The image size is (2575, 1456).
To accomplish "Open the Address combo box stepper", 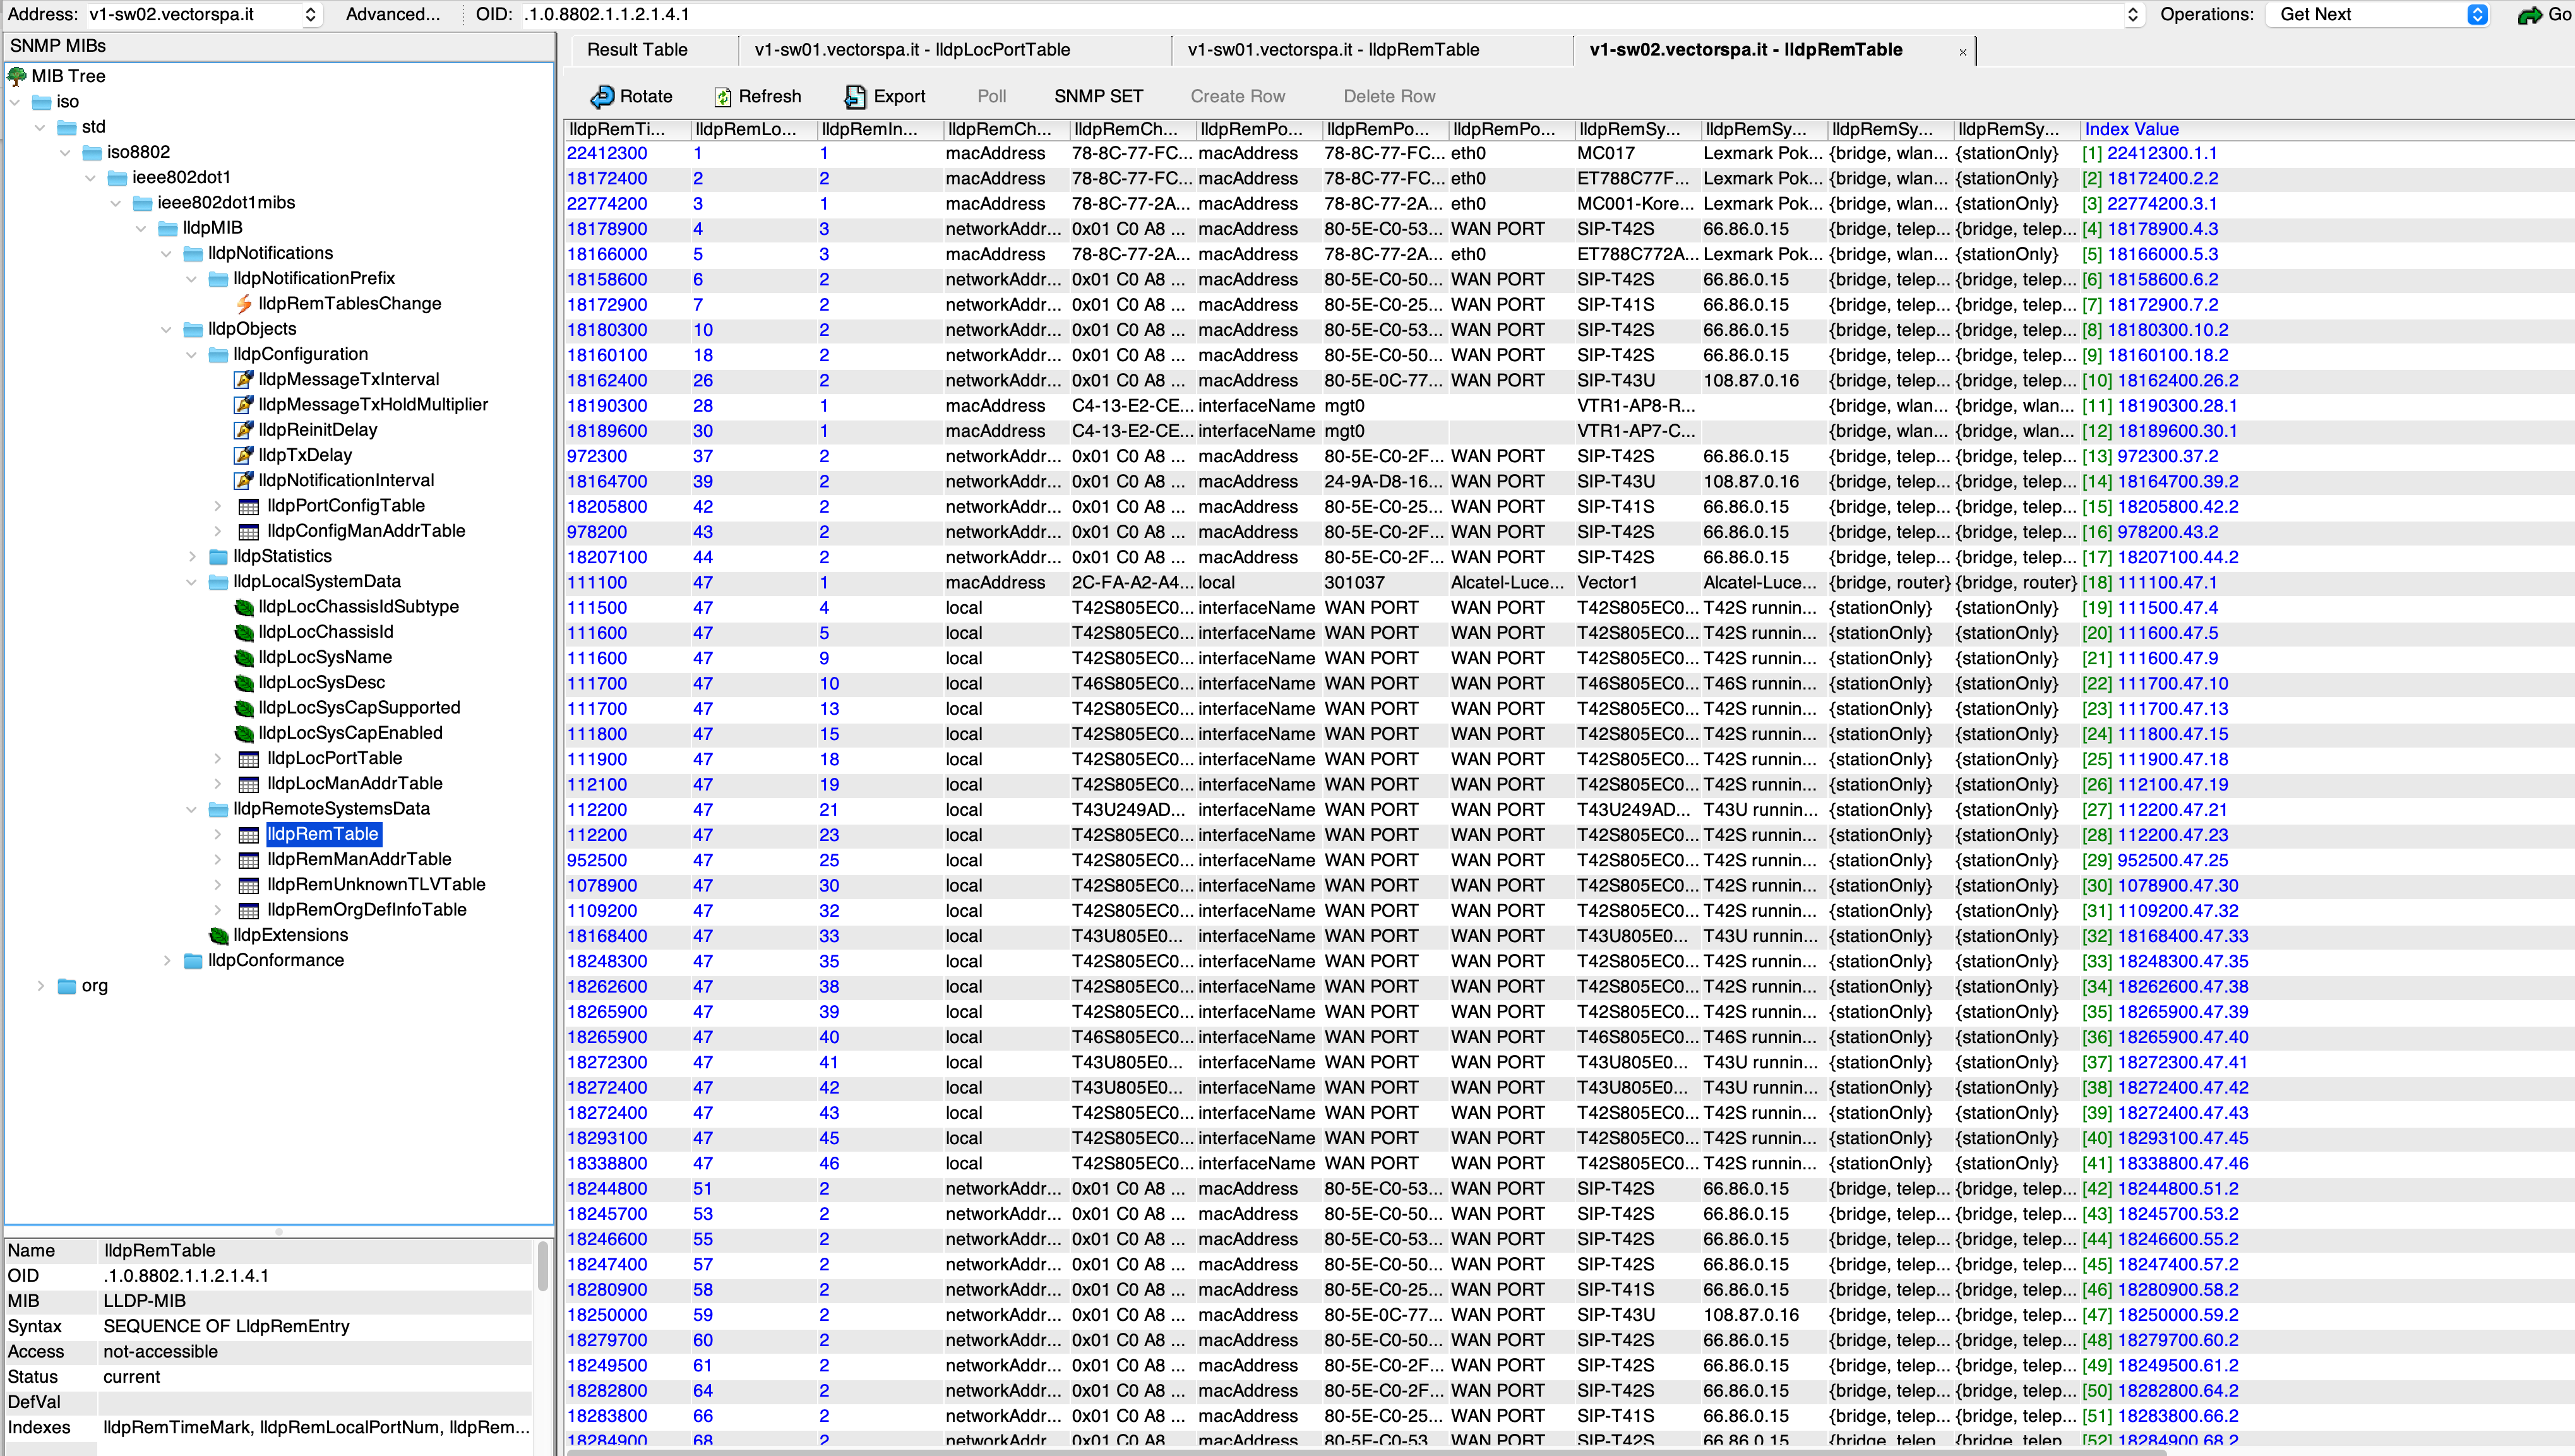I will (x=311, y=15).
